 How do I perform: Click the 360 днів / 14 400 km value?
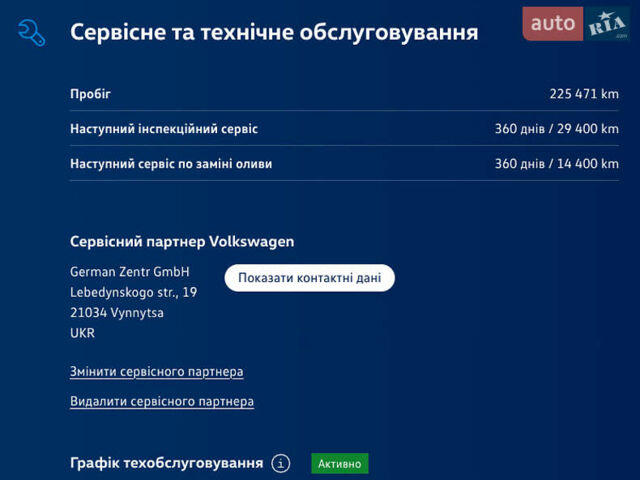(x=556, y=164)
